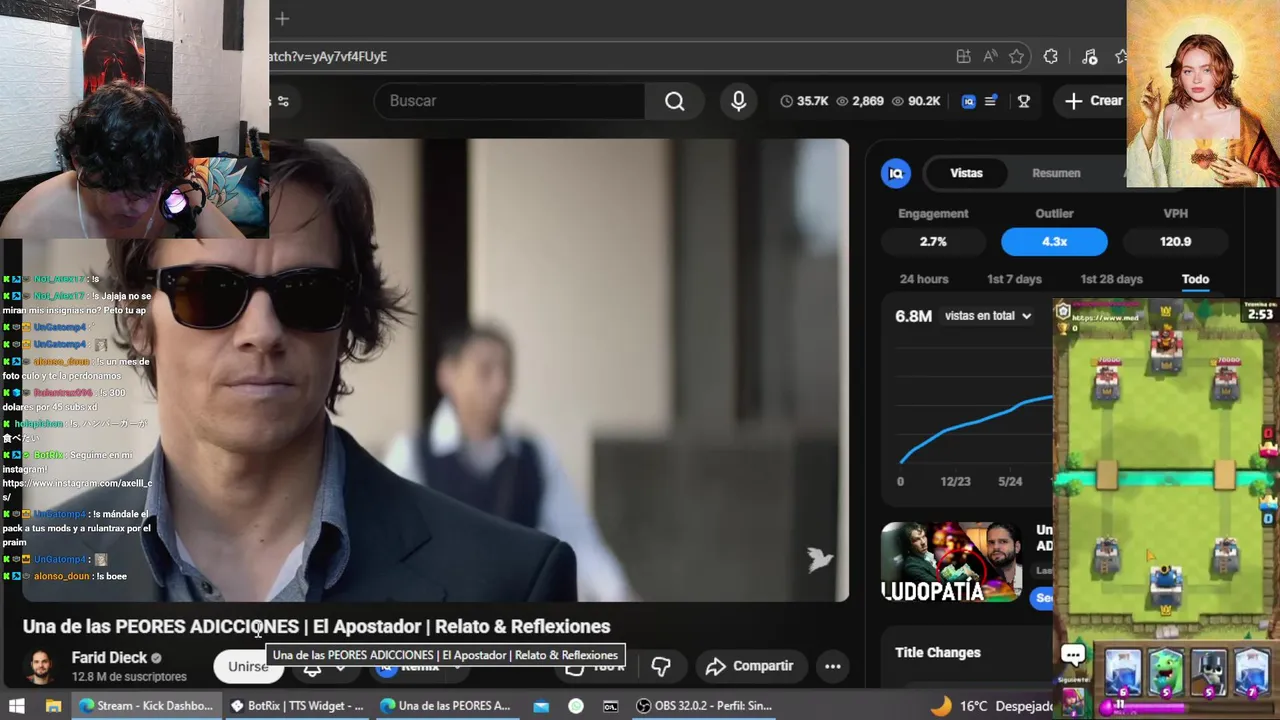Click the 2.7% Engagement pill
Image resolution: width=1280 pixels, height=720 pixels.
933,242
